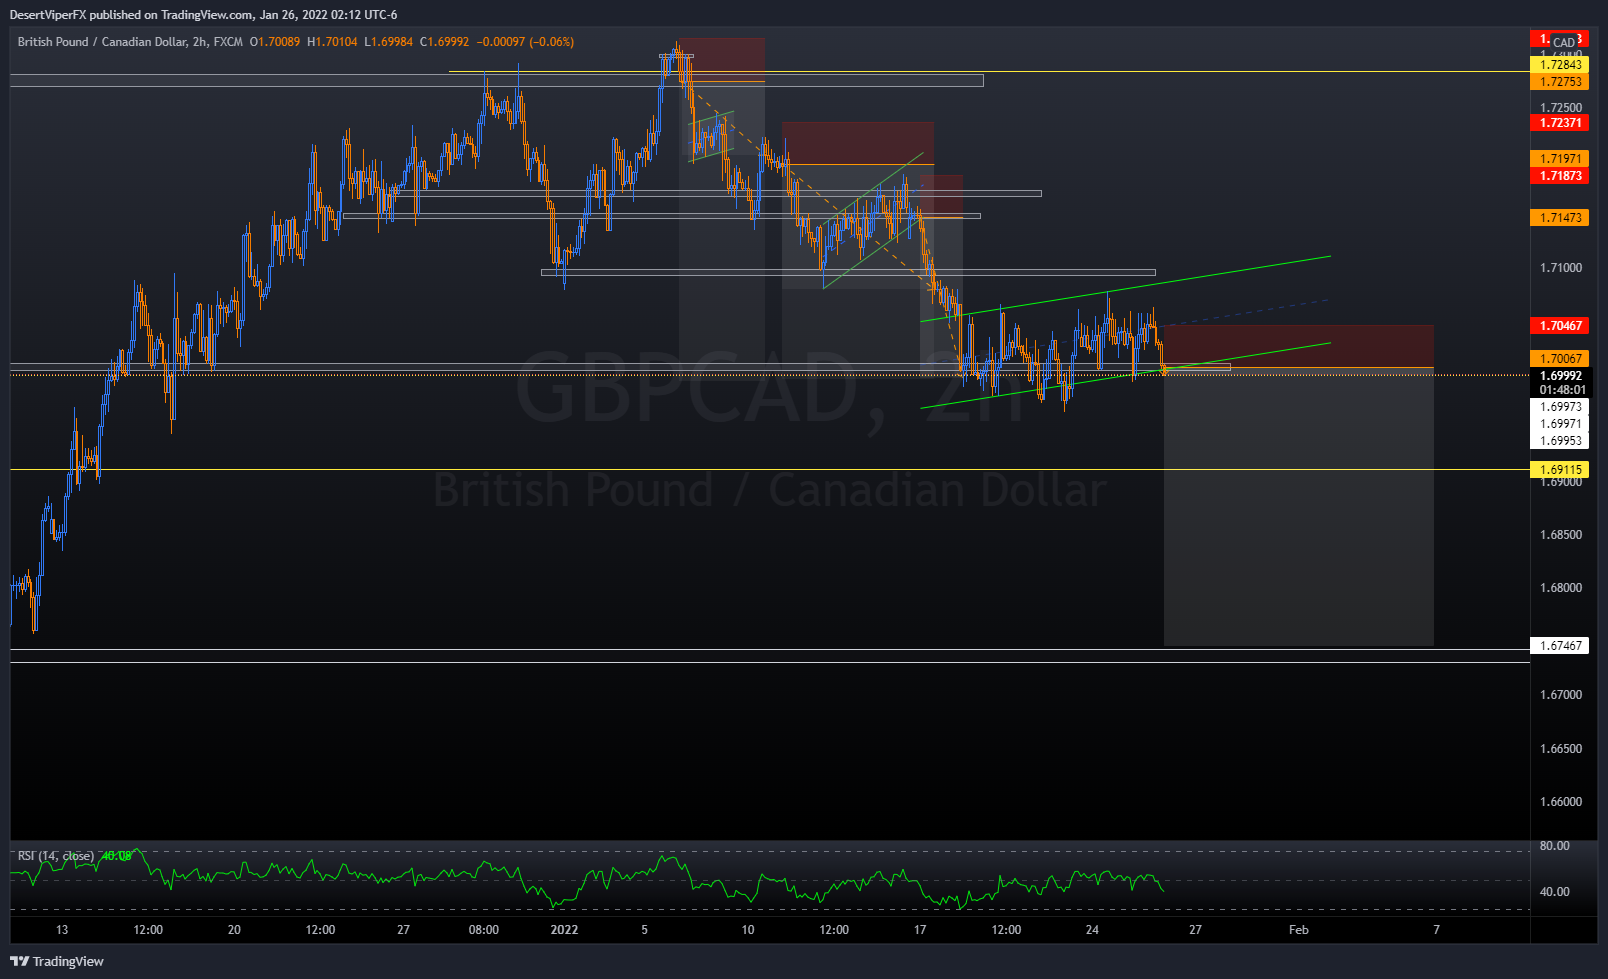Click the 17 date marker on time axis

tap(920, 930)
